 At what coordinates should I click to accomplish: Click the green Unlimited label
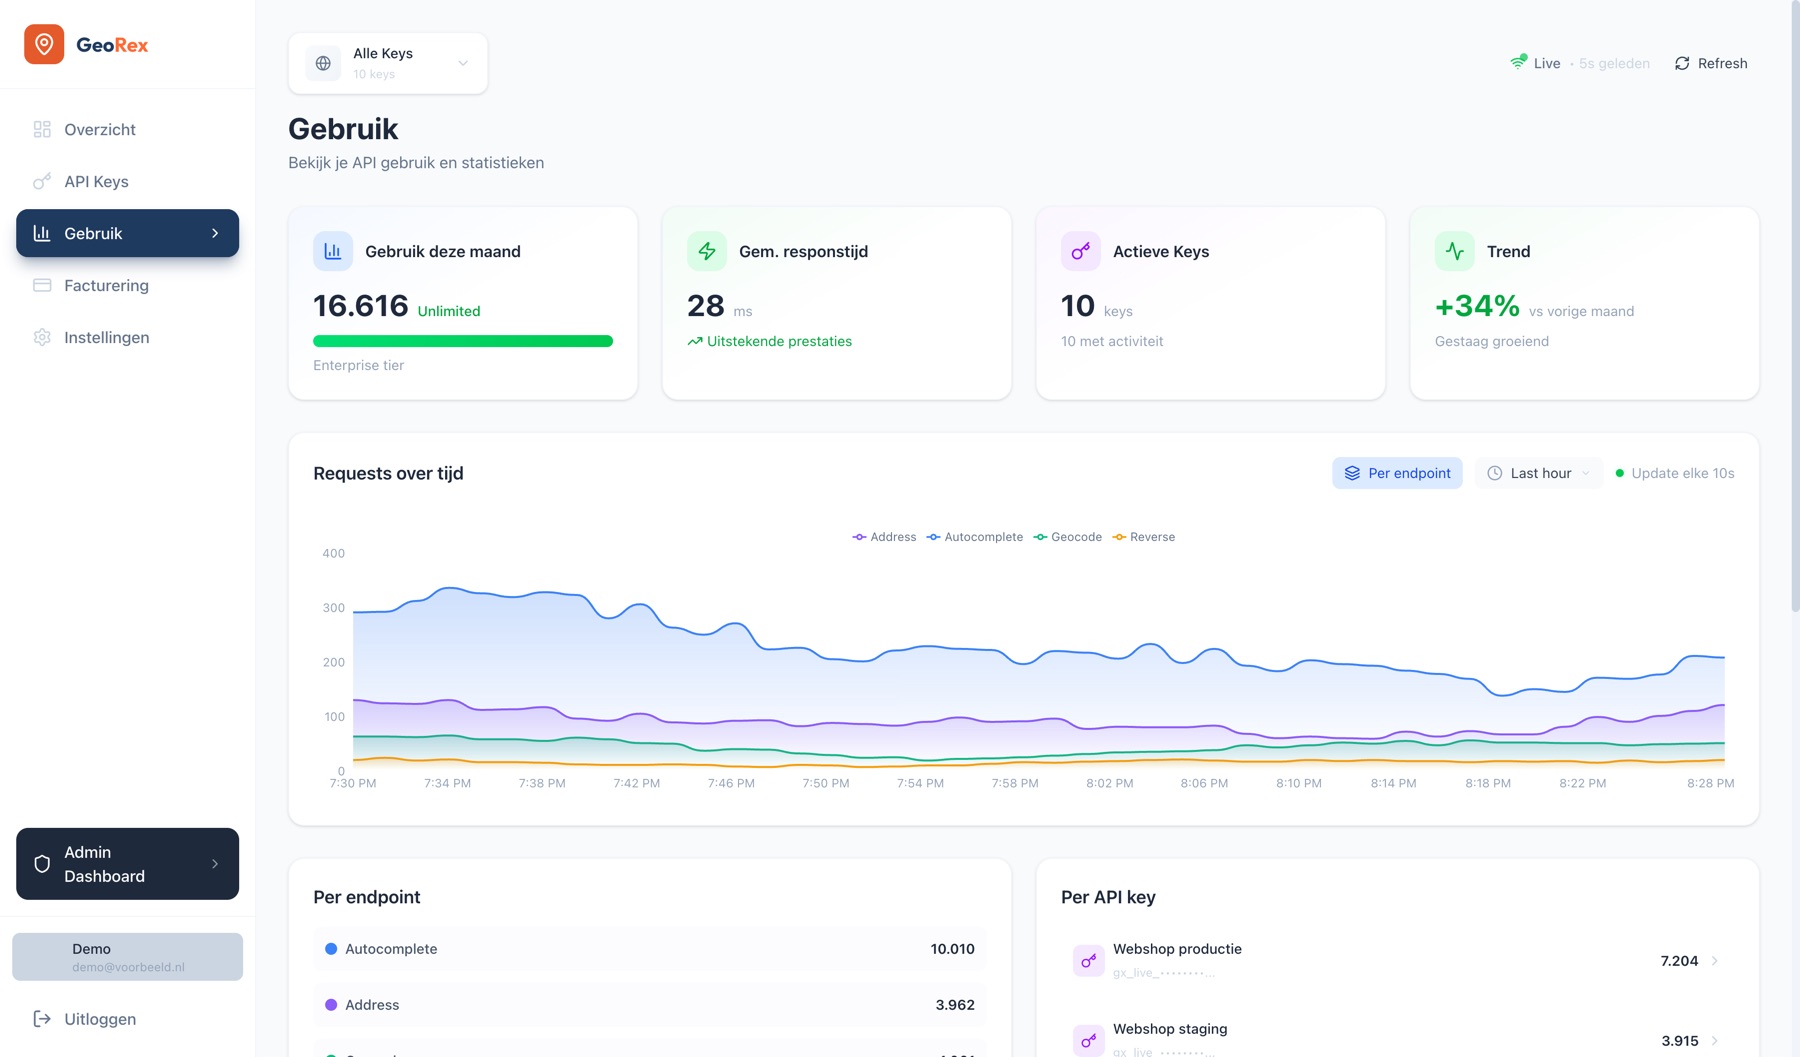(x=449, y=311)
